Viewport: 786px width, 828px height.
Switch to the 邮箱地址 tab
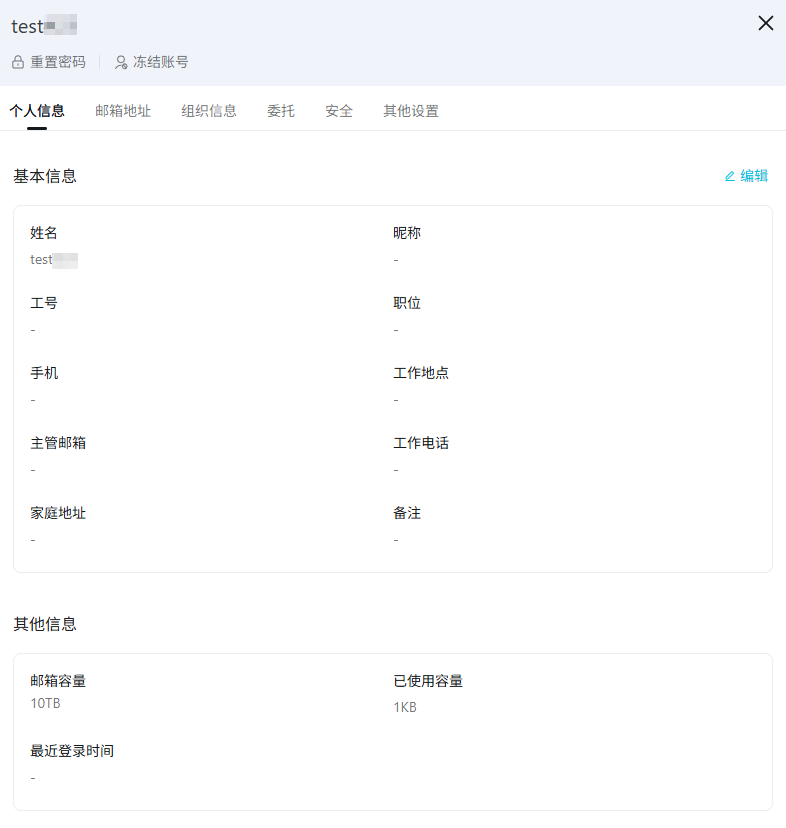[123, 111]
